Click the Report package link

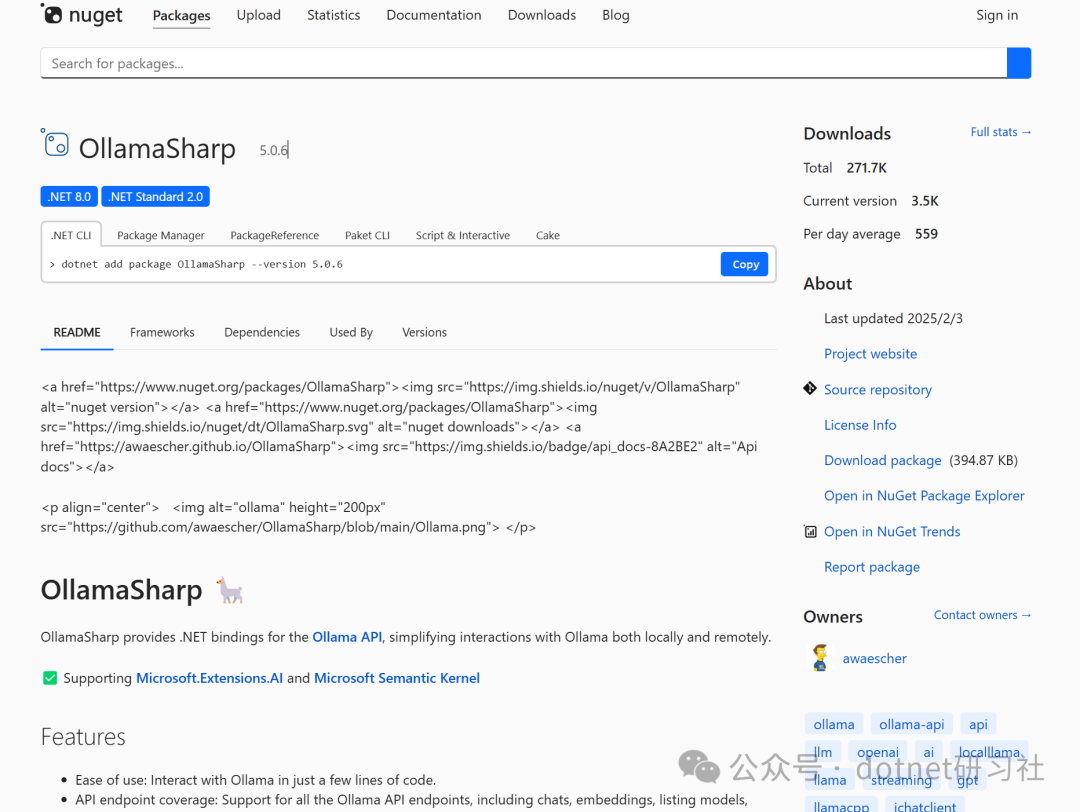pos(872,568)
